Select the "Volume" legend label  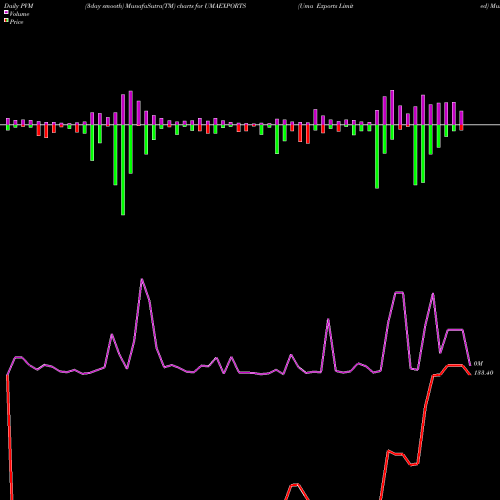(19, 14)
